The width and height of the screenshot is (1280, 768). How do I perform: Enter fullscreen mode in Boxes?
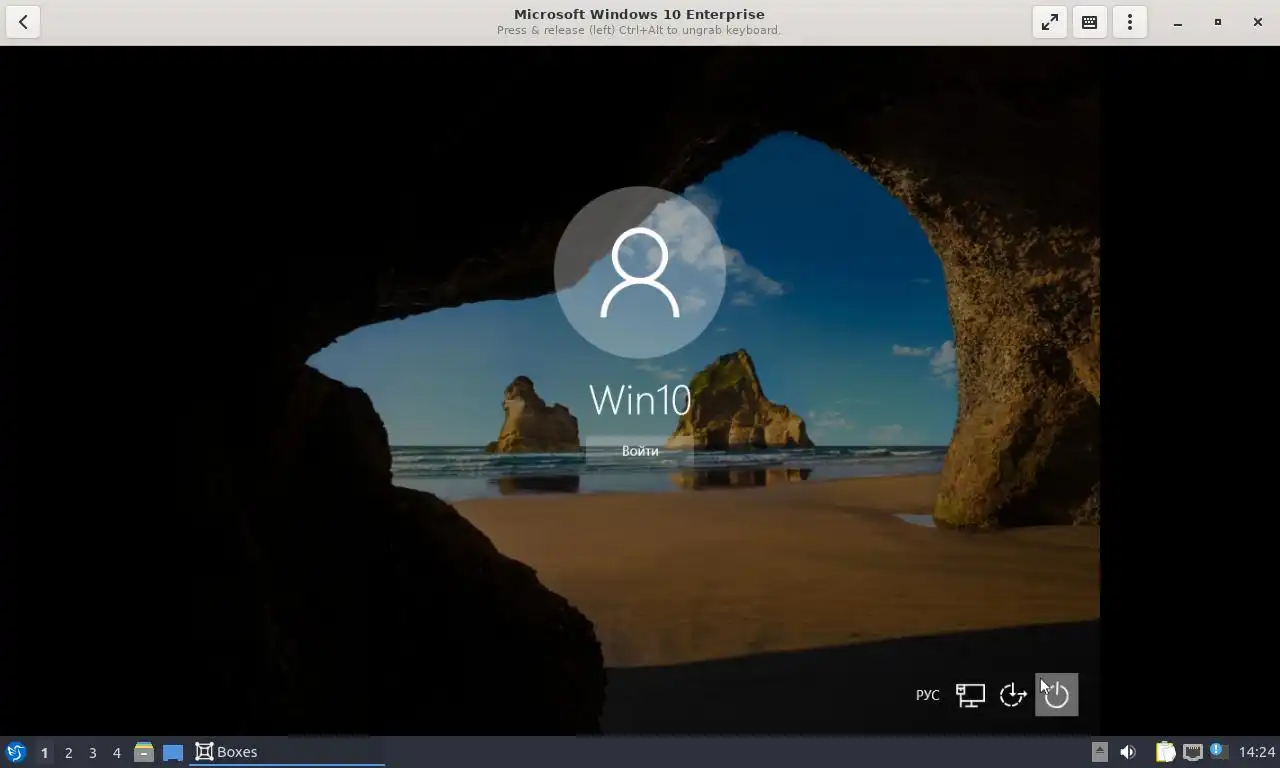pyautogui.click(x=1050, y=22)
